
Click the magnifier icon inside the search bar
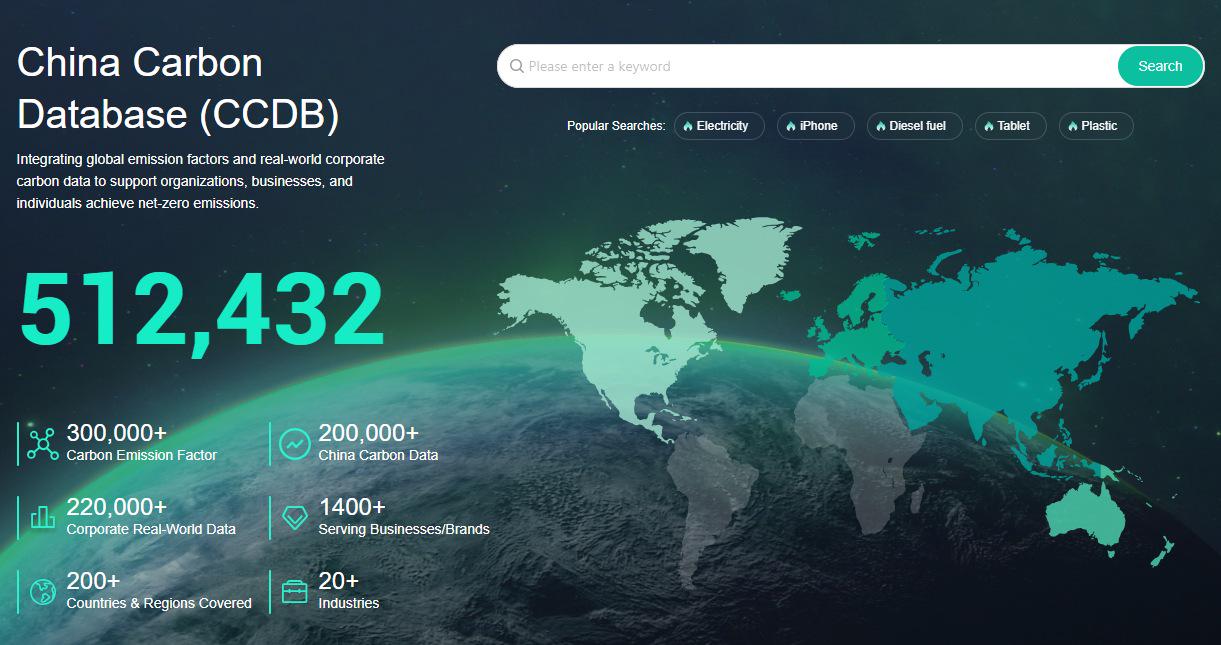[x=517, y=66]
